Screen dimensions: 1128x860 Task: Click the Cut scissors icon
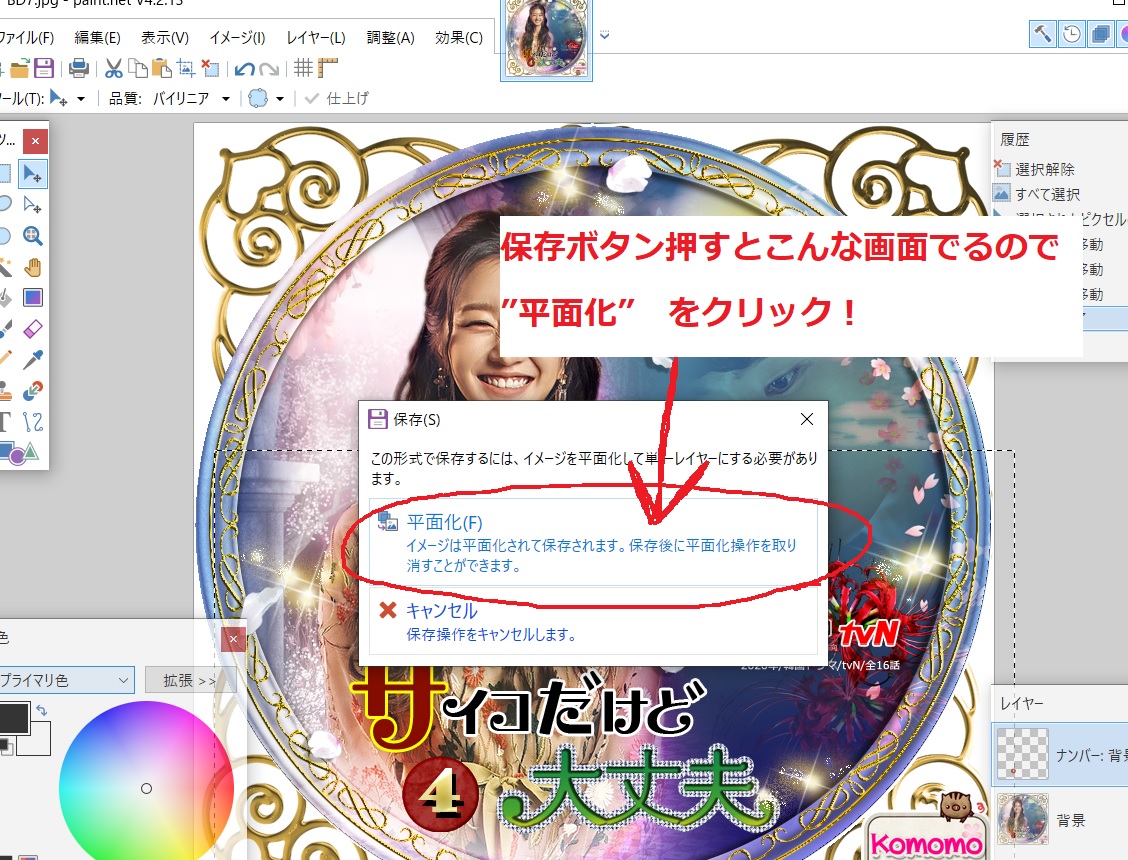[x=114, y=68]
